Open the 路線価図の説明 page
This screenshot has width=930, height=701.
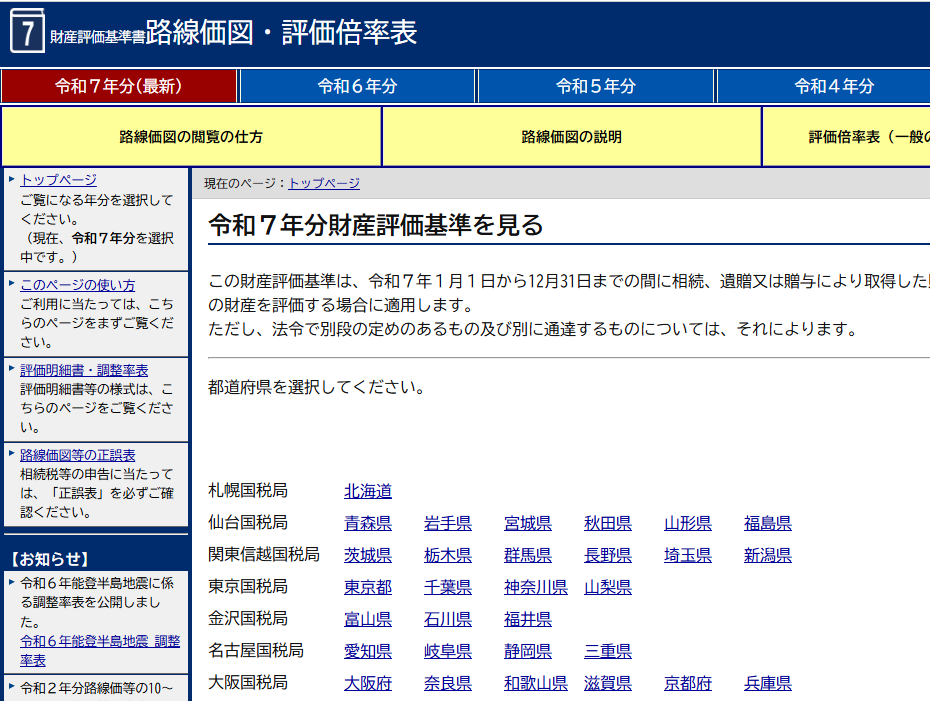tap(572, 136)
